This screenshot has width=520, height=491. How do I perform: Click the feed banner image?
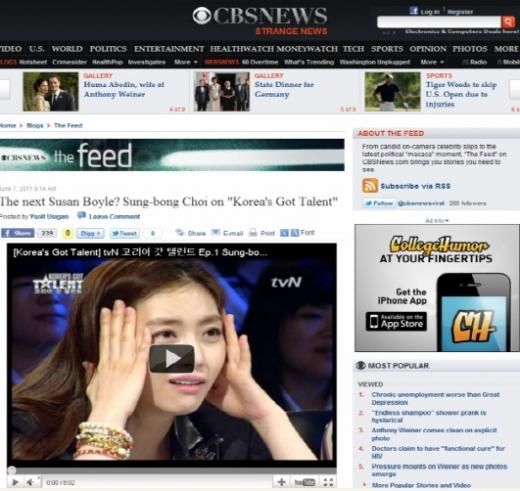172,155
